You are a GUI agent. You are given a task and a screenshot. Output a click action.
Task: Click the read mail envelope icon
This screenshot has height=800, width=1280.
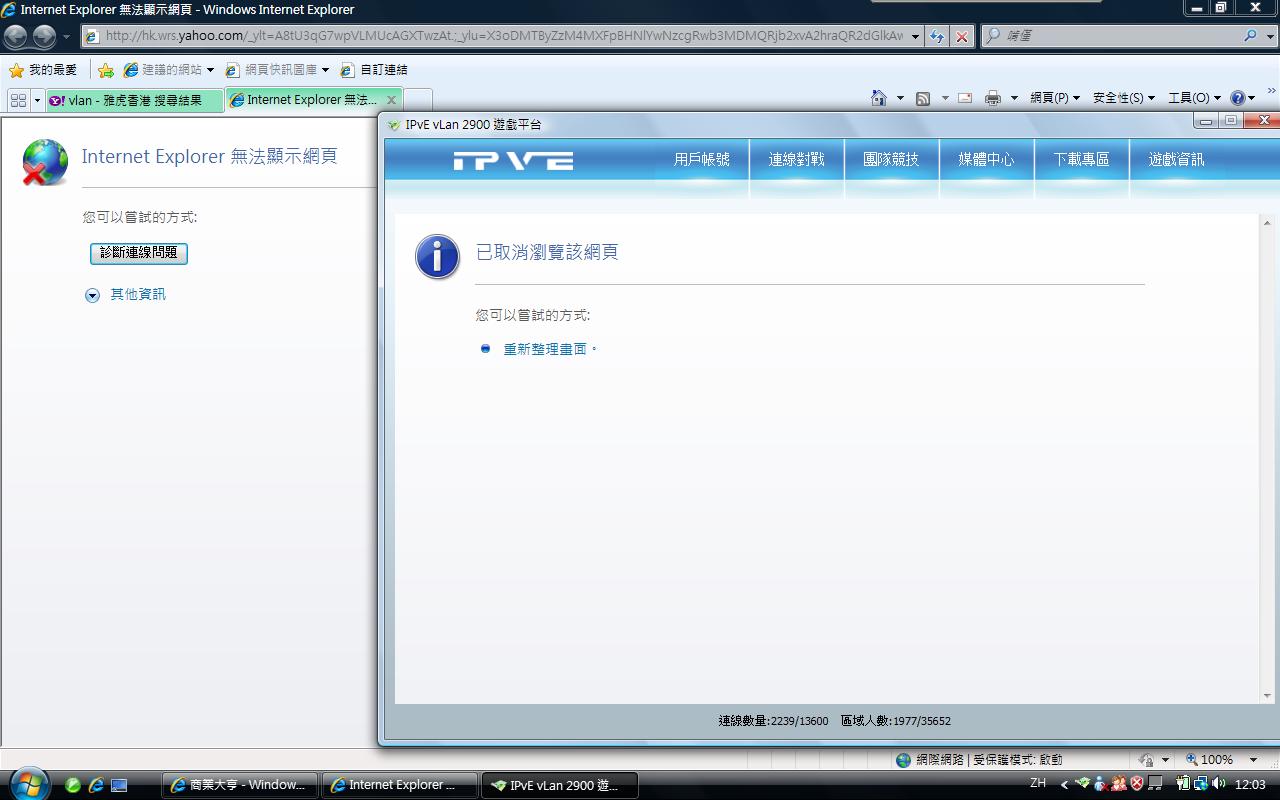click(965, 98)
